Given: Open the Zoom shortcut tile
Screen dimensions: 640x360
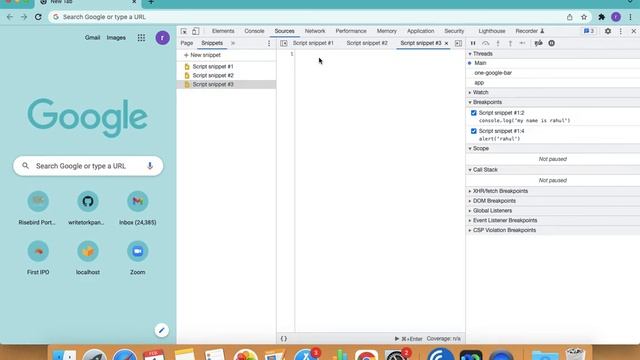Looking at the screenshot, I should point(138,257).
